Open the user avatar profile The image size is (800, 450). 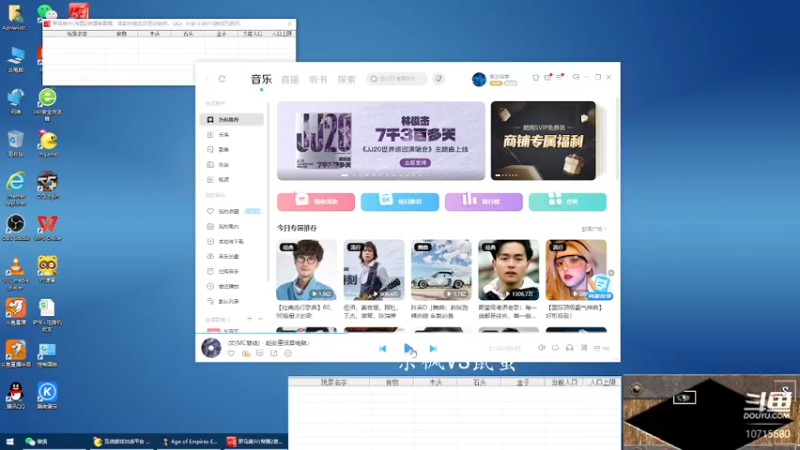click(x=479, y=79)
